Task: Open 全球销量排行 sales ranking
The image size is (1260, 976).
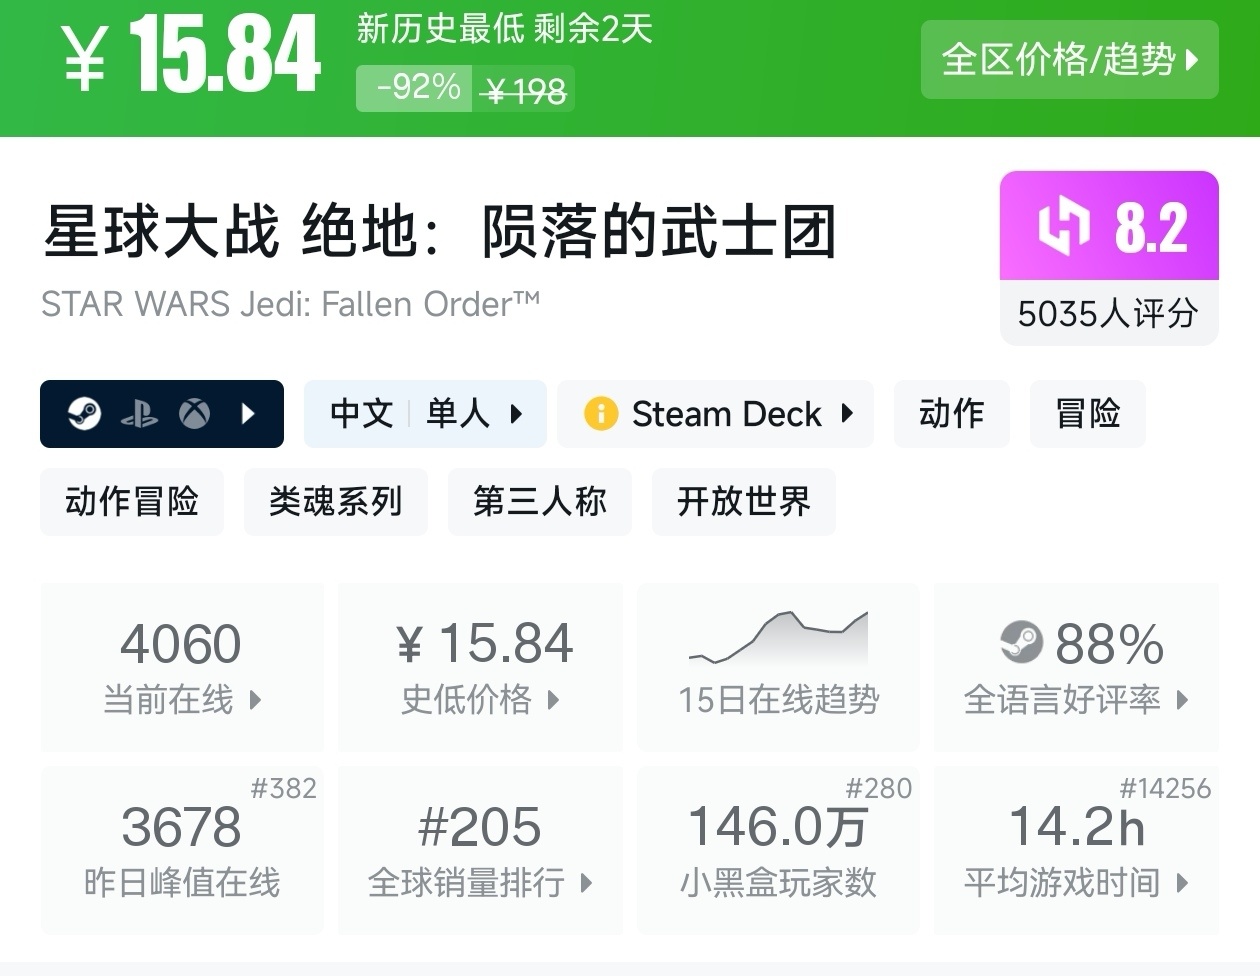Action: [480, 850]
